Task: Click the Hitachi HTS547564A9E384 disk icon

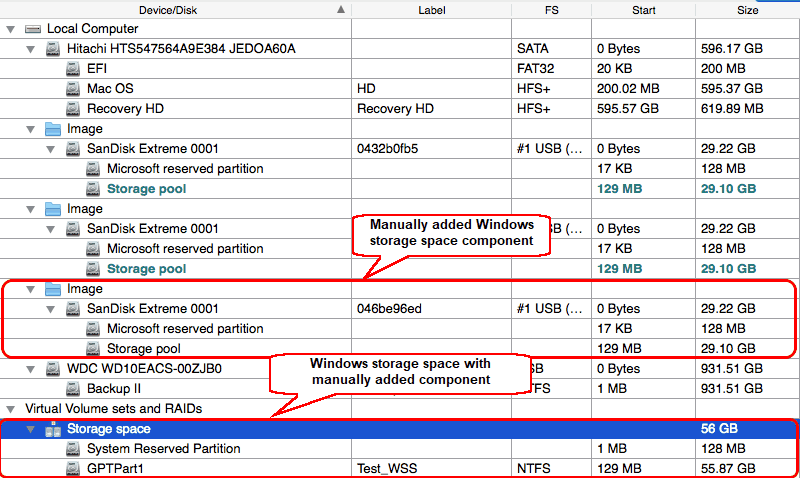Action: click(x=53, y=49)
